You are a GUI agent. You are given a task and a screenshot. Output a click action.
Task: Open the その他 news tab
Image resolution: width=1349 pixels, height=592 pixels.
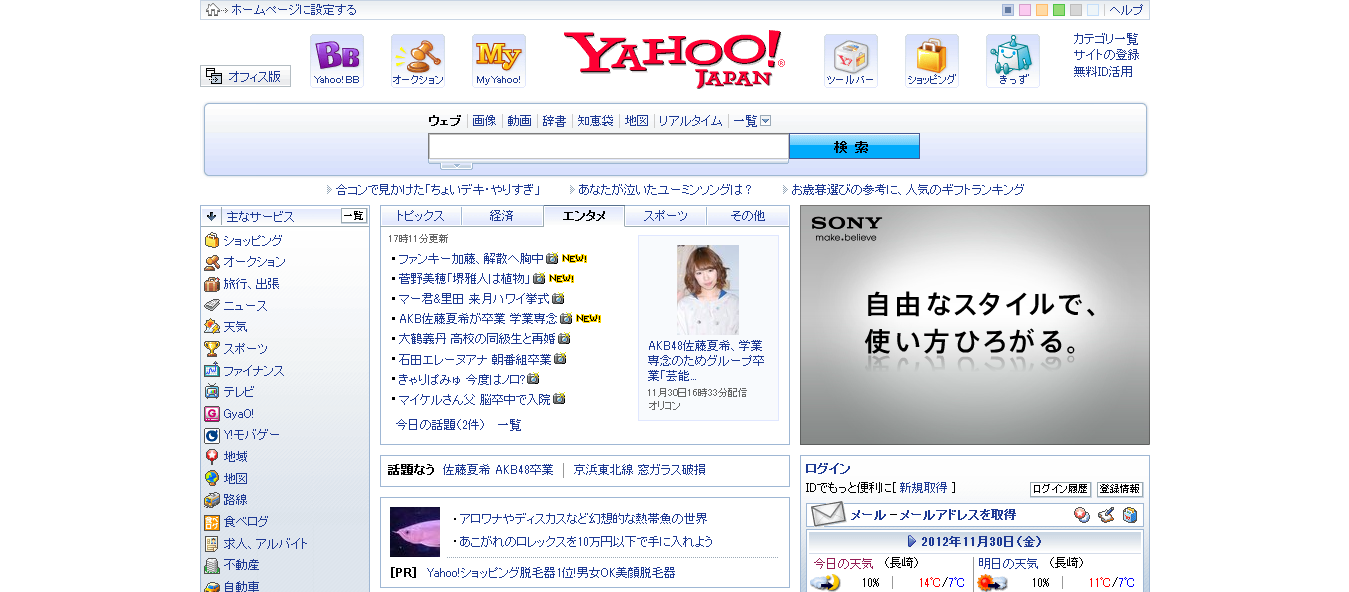pyautogui.click(x=748, y=216)
